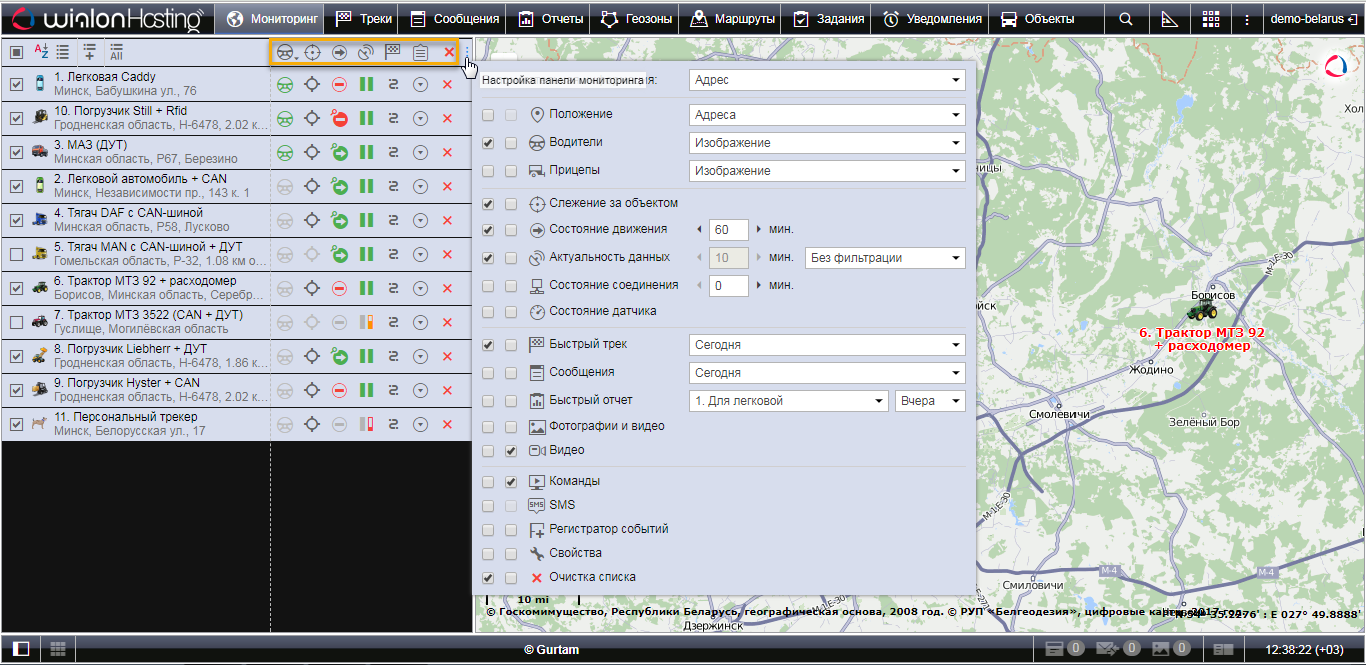Remove МАЗ (ДУТ) from list with red X

pos(447,153)
